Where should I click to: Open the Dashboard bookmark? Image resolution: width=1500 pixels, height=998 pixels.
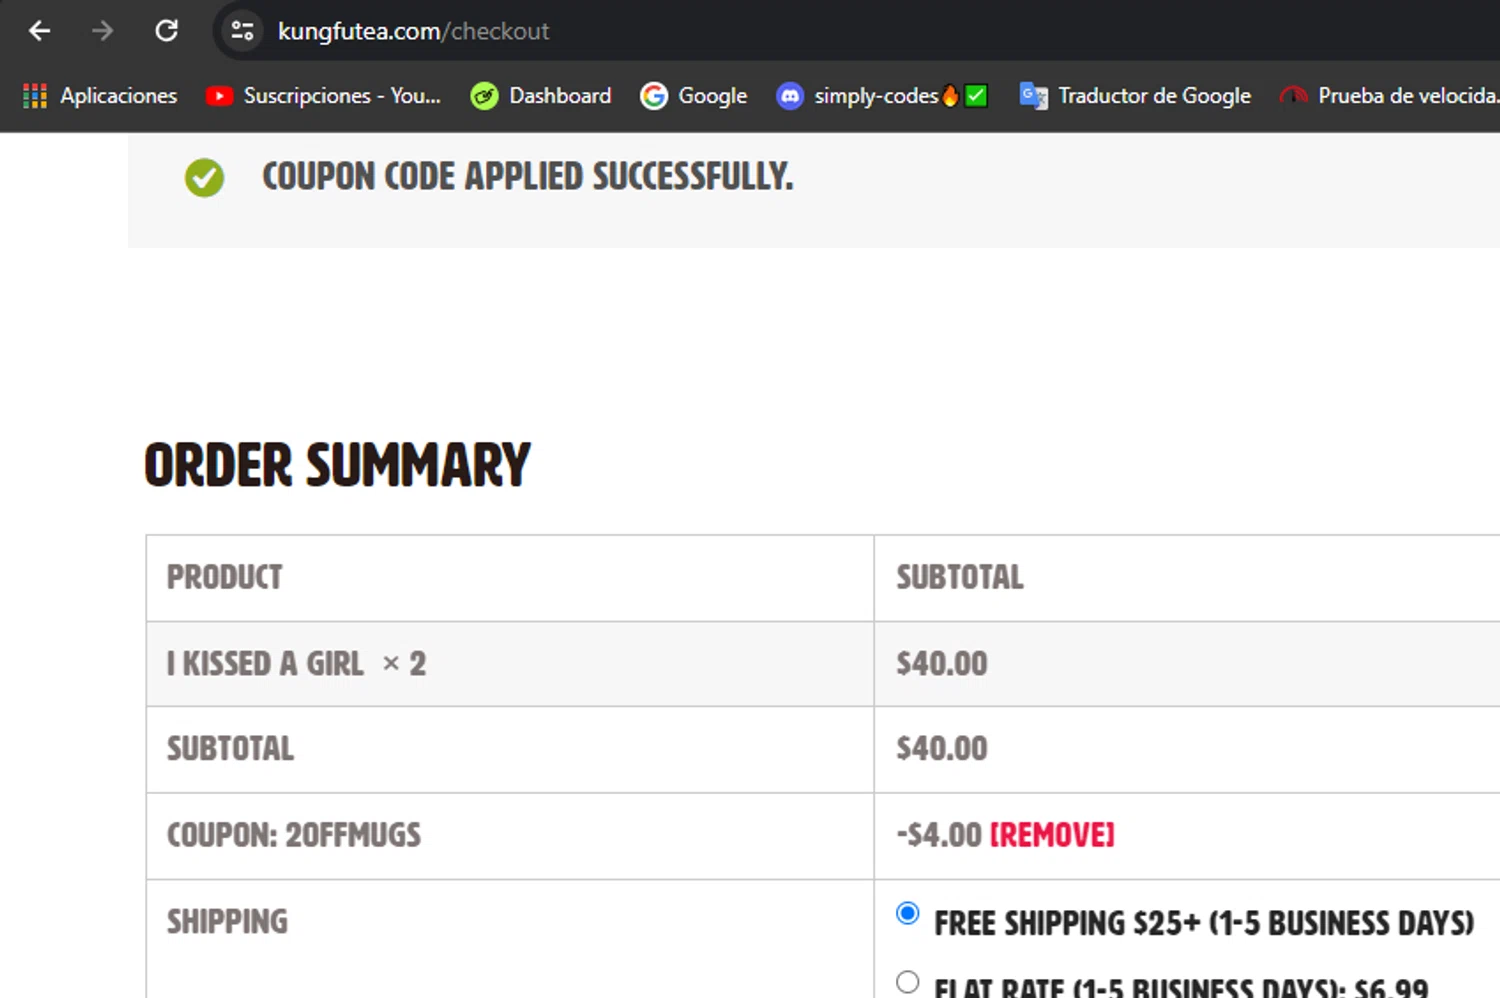(x=541, y=96)
